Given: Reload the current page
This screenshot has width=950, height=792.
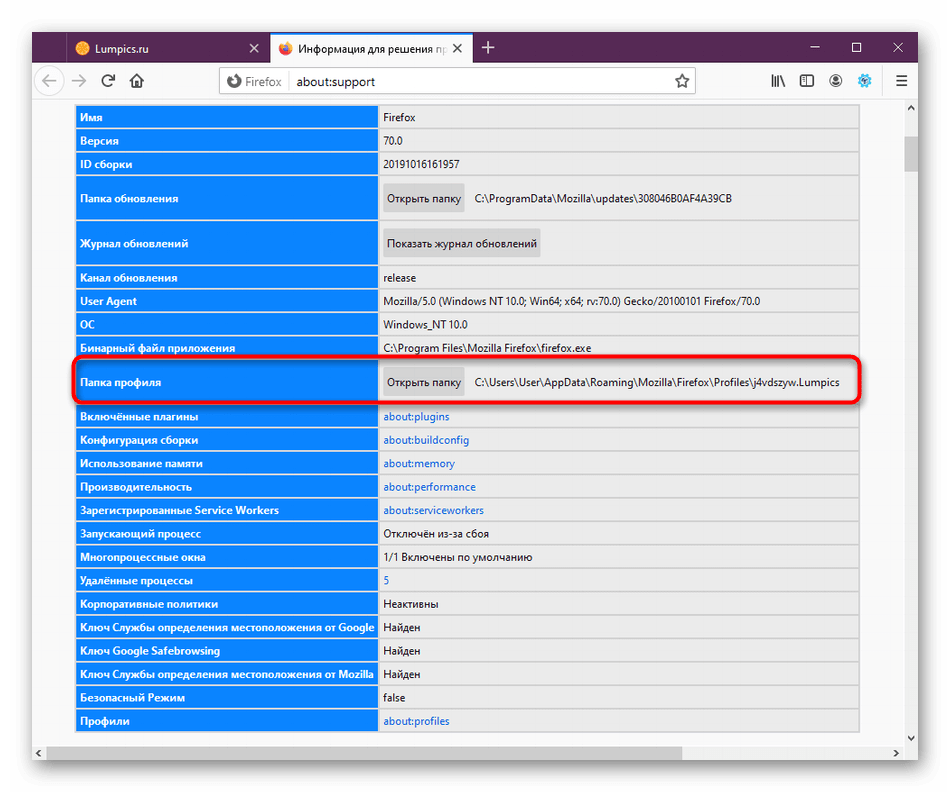Looking at the screenshot, I should 108,81.
